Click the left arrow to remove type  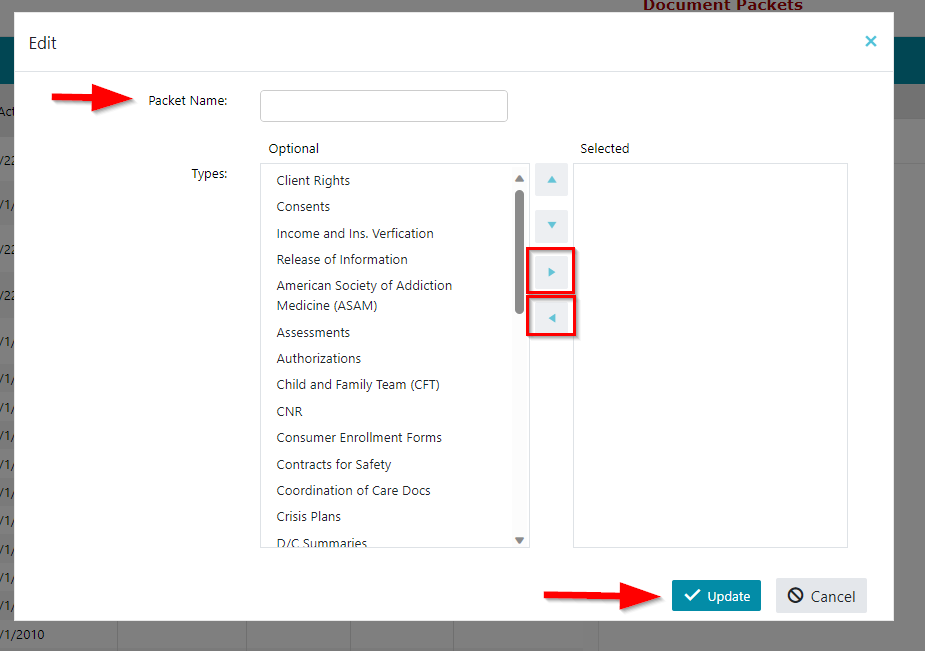coord(551,318)
